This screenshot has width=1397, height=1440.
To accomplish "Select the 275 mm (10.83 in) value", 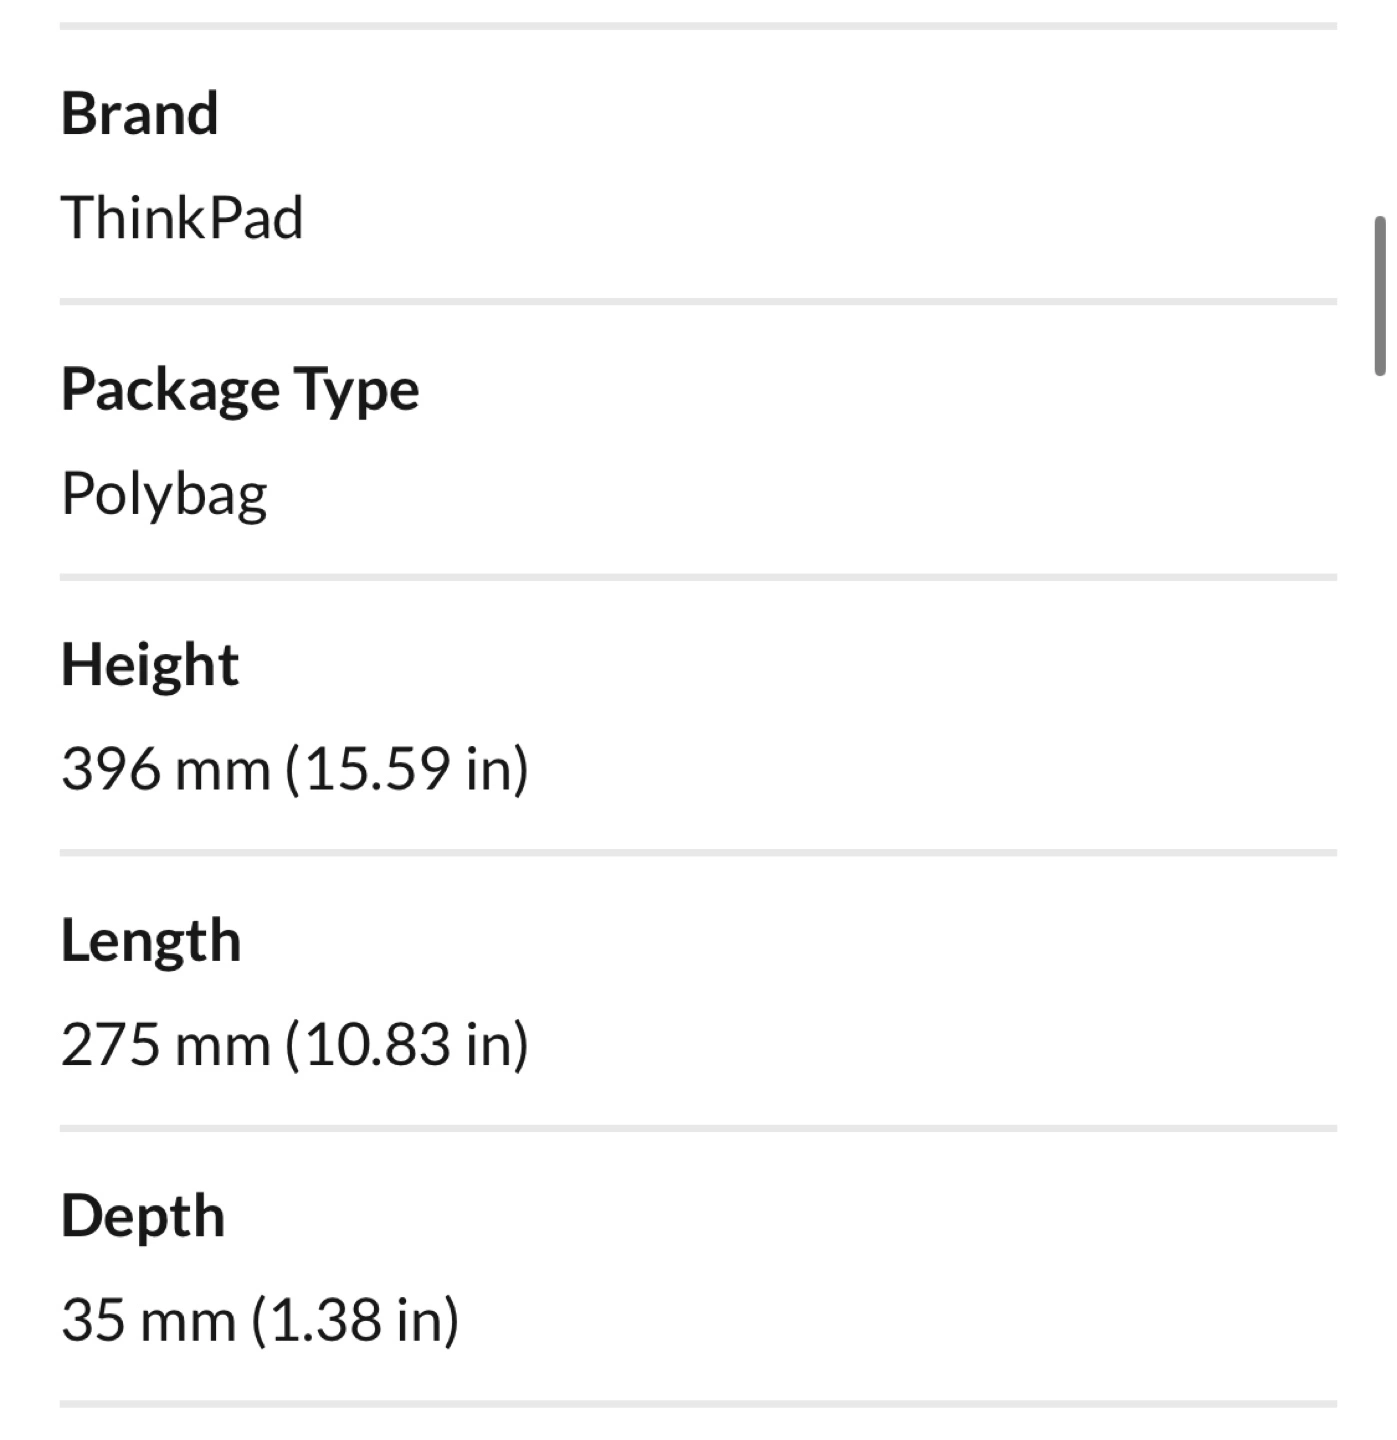I will [x=295, y=1046].
